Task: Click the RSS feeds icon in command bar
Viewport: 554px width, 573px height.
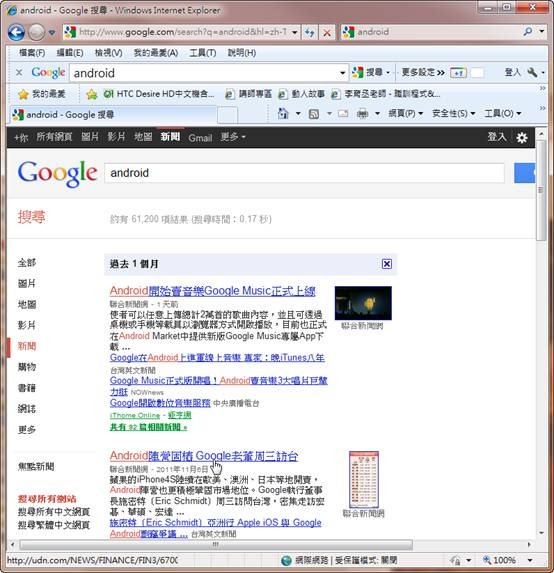Action: pos(314,114)
